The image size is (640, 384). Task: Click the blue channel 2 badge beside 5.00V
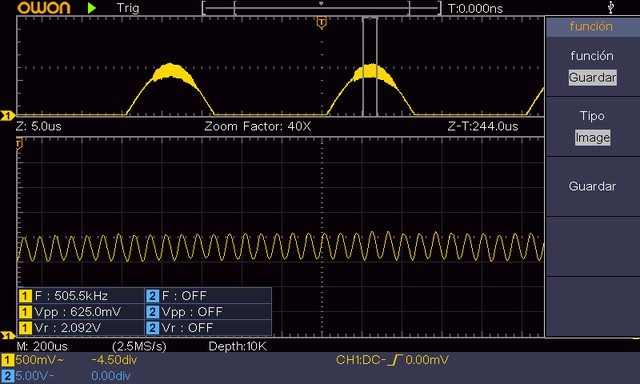click(x=7, y=376)
